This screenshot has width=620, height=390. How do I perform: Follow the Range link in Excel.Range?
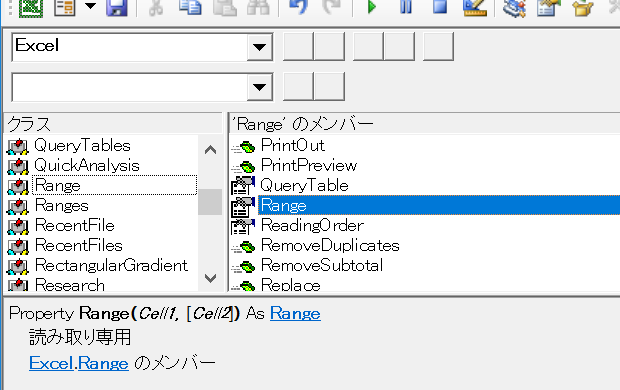(103, 363)
